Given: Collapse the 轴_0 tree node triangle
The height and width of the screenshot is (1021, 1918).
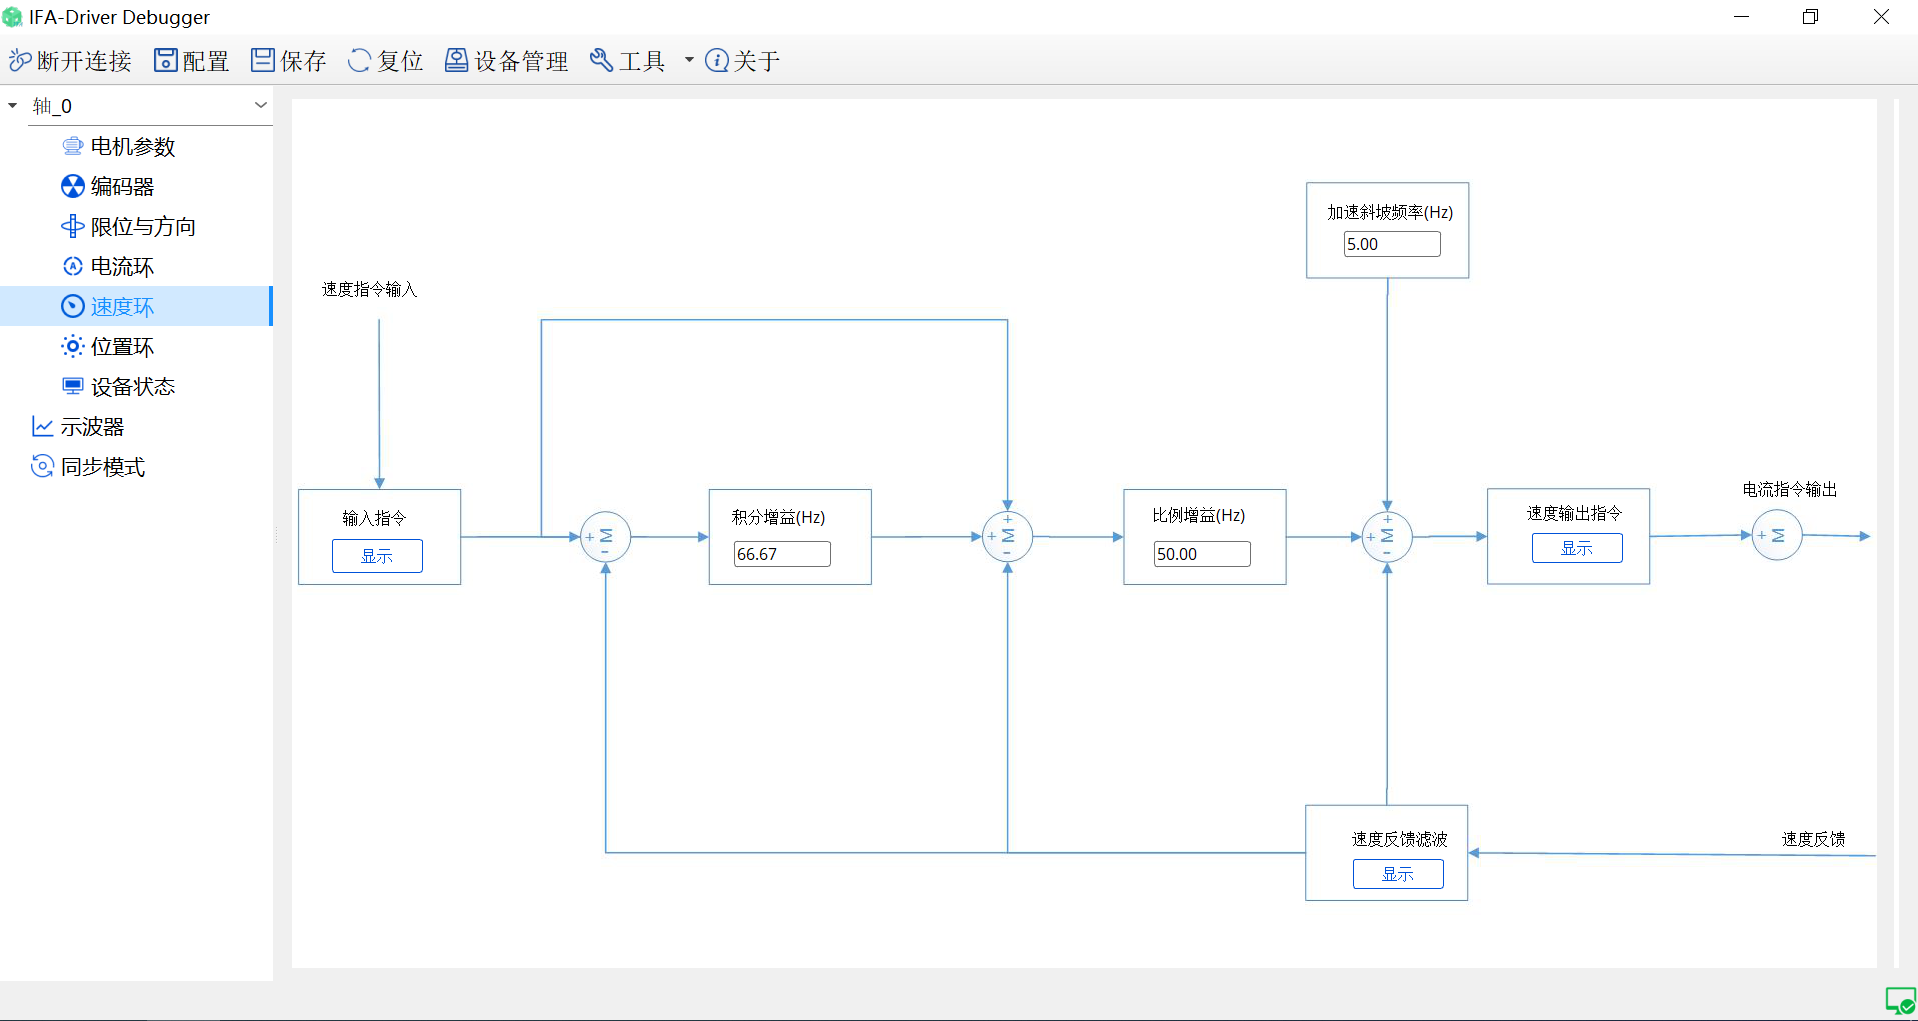Looking at the screenshot, I should (13, 106).
